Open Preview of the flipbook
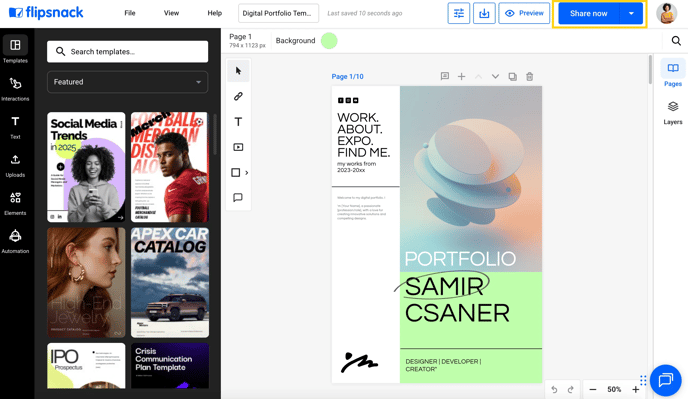The width and height of the screenshot is (688, 399). click(x=524, y=13)
